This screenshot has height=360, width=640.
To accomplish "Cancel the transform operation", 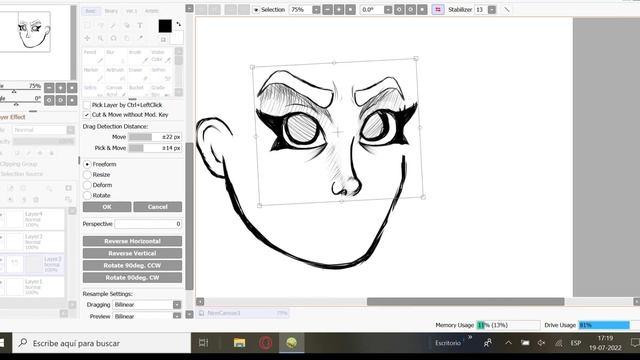I will (x=158, y=207).
